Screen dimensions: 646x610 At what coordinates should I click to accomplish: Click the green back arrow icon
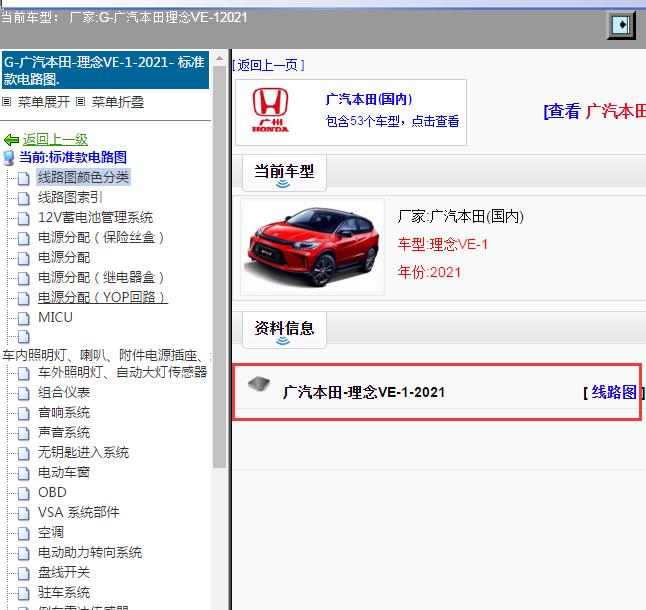coord(12,140)
